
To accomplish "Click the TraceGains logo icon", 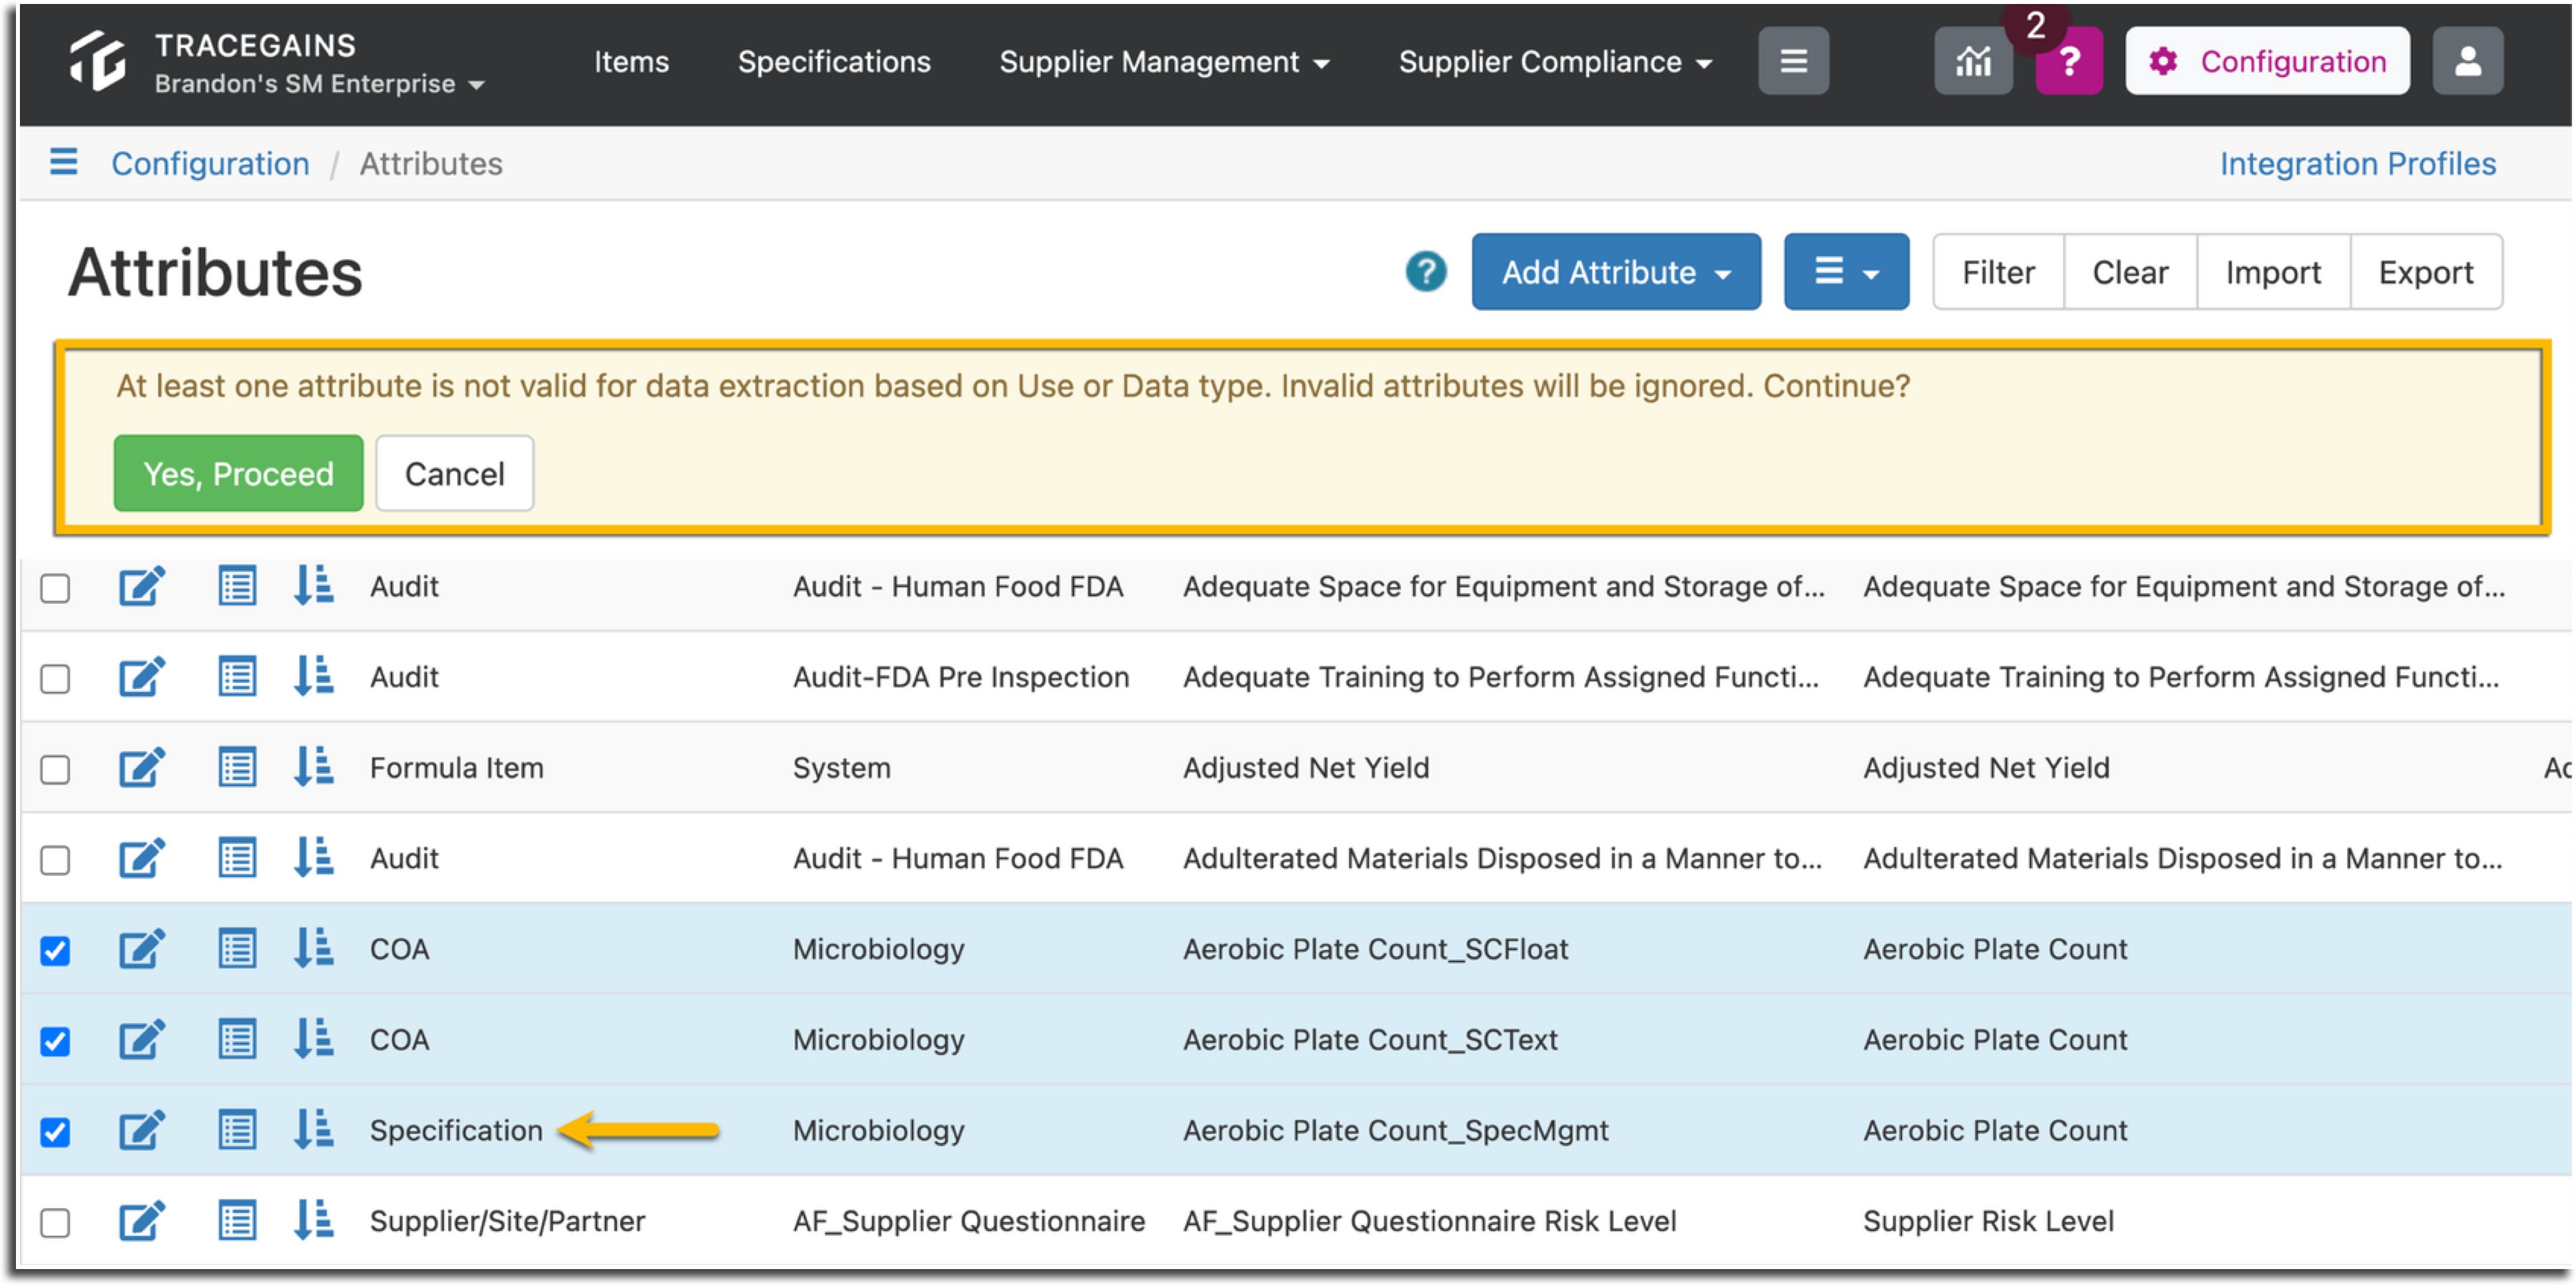I will pyautogui.click(x=98, y=61).
